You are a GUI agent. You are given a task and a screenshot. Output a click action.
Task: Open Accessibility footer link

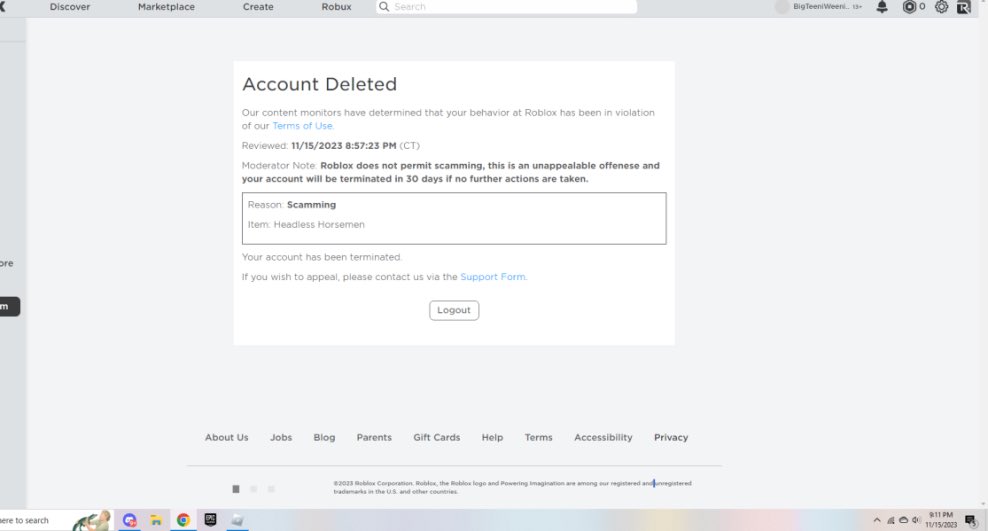[x=603, y=437]
